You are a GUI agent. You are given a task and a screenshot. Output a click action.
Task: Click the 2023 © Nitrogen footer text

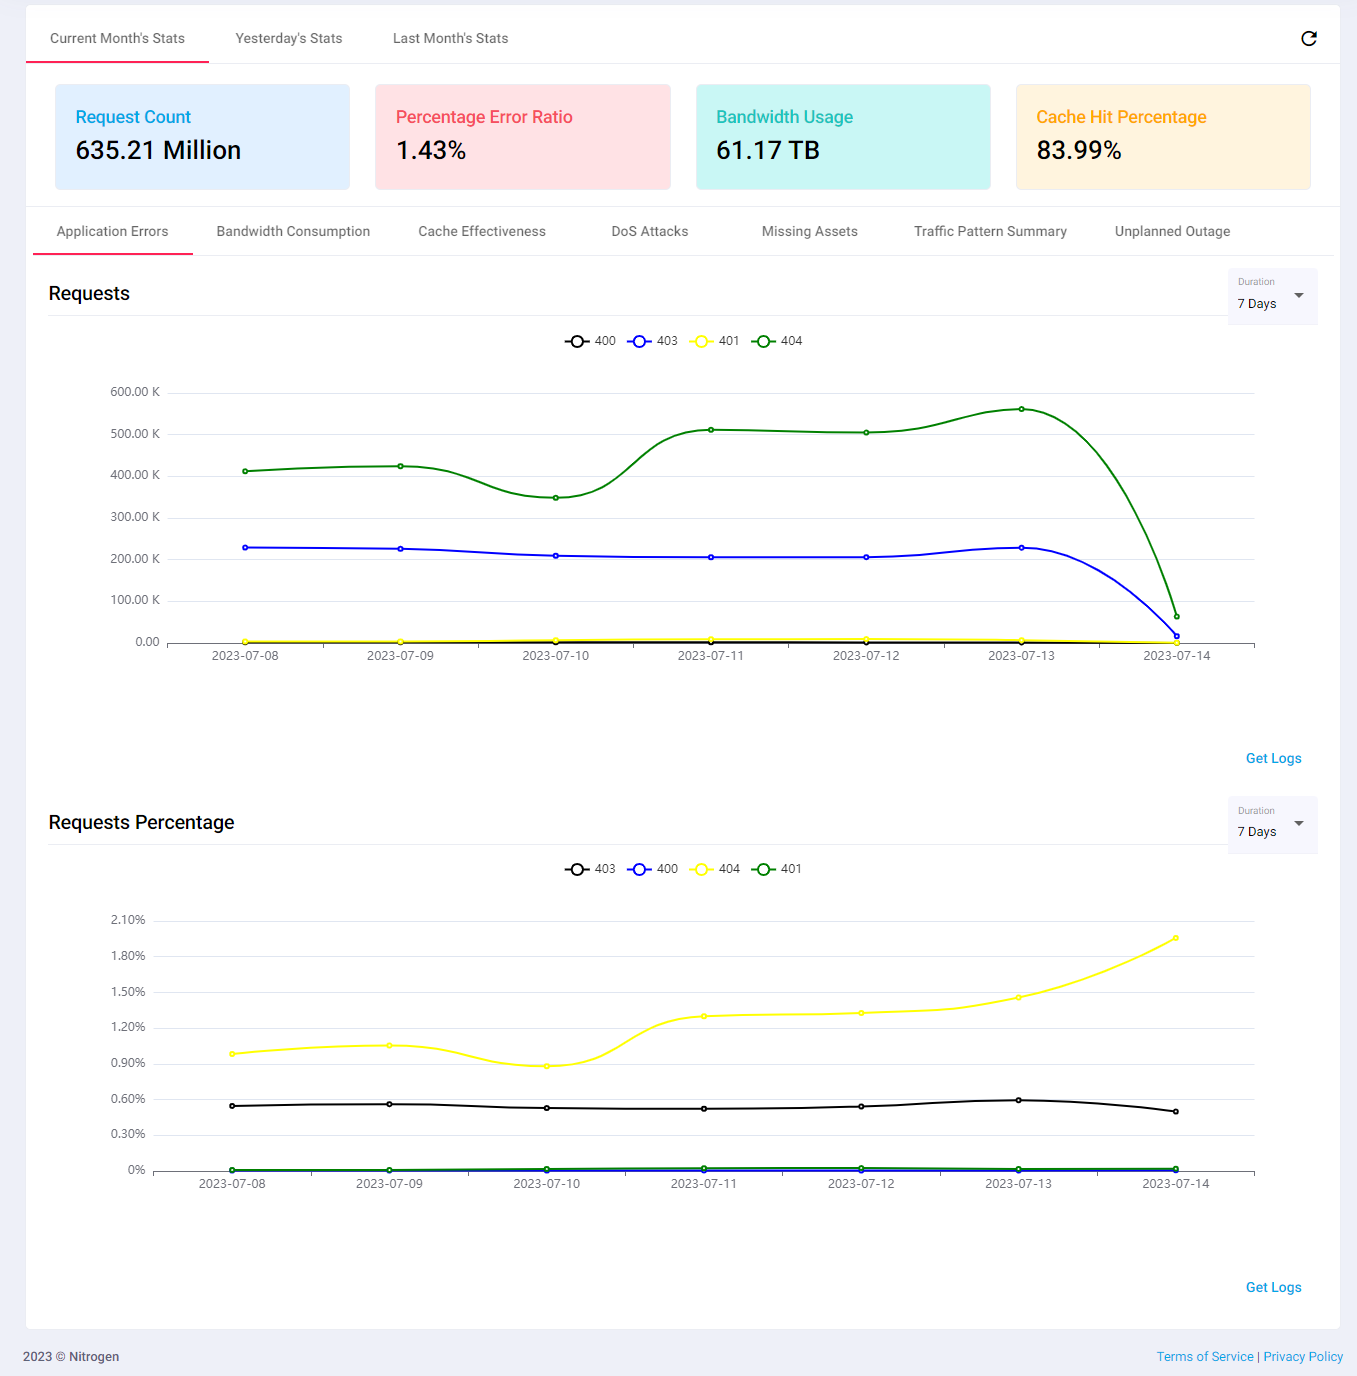[71, 1356]
